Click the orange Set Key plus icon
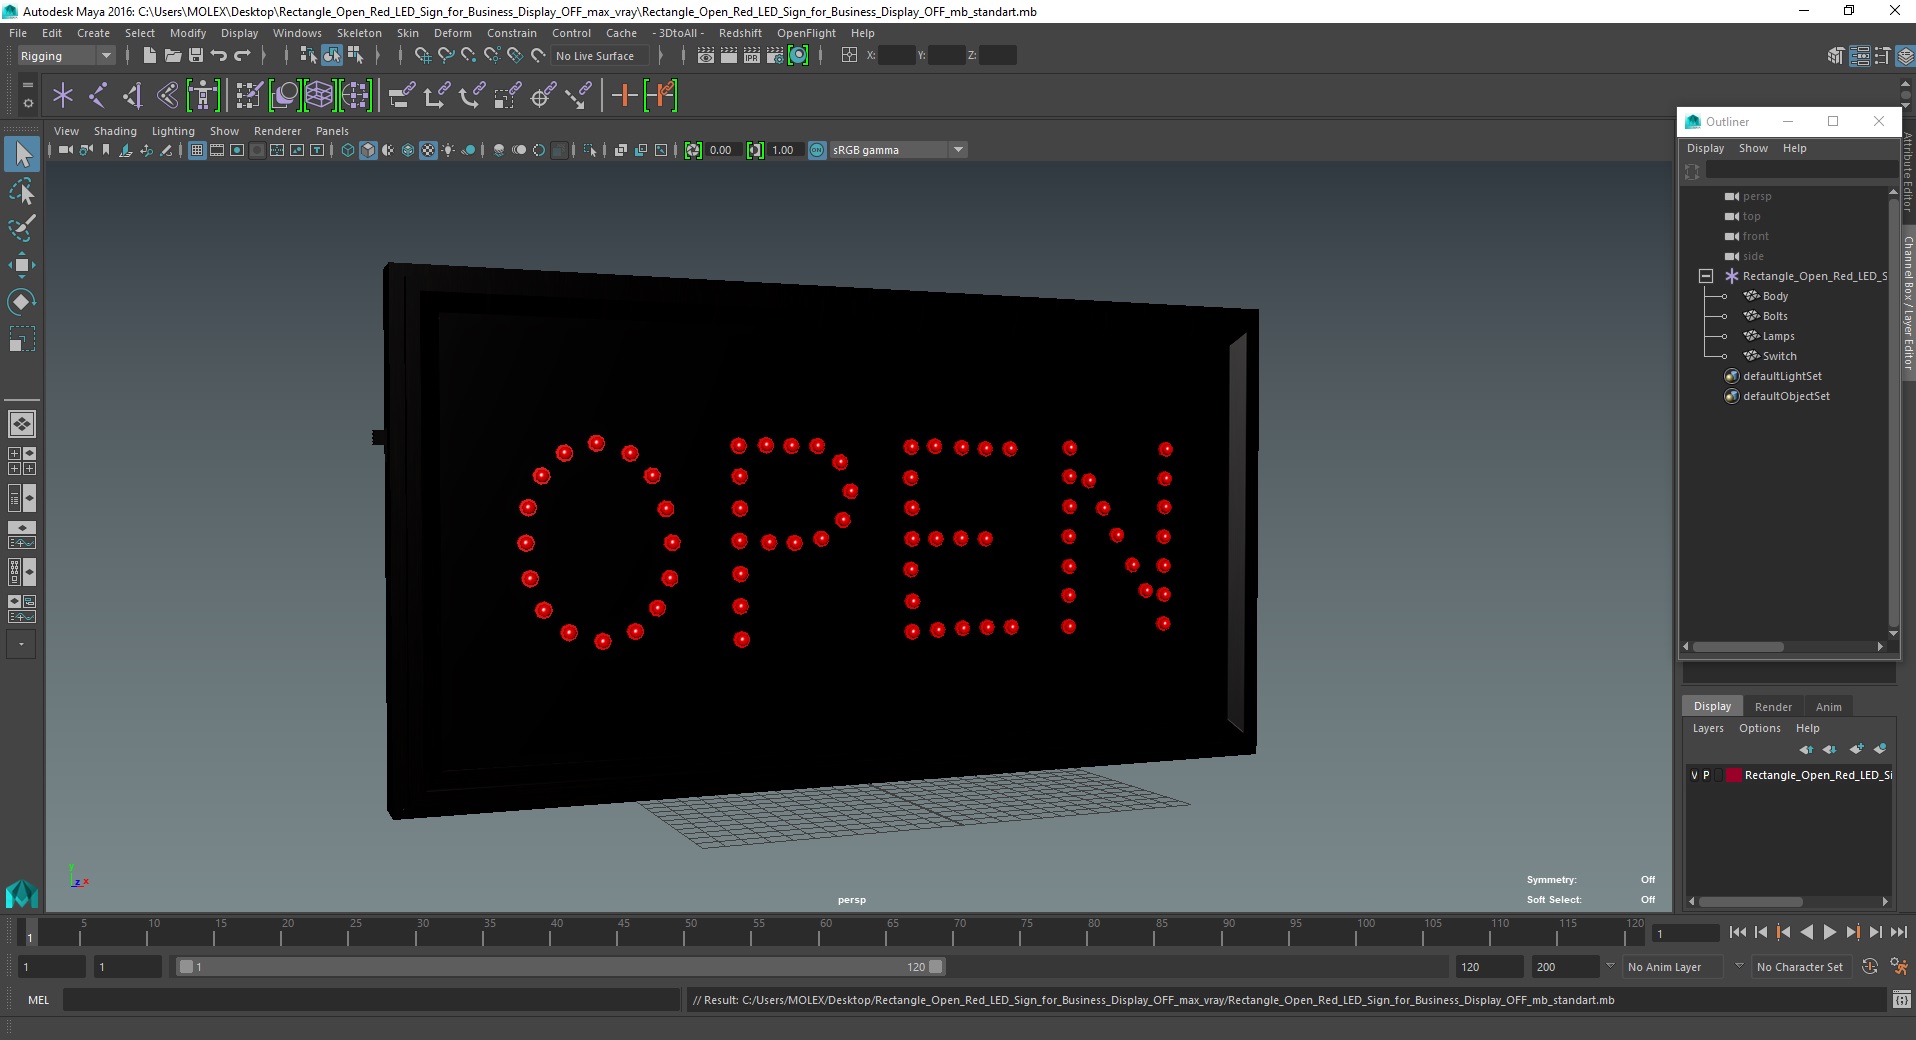Viewport: 1916px width, 1040px height. (624, 96)
